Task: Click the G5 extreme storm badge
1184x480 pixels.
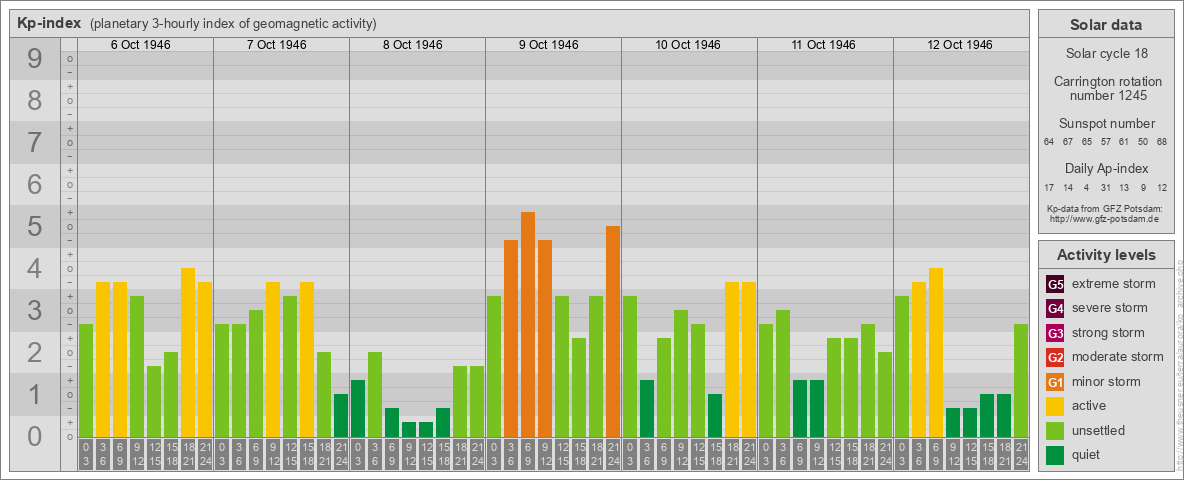Action: point(1055,284)
